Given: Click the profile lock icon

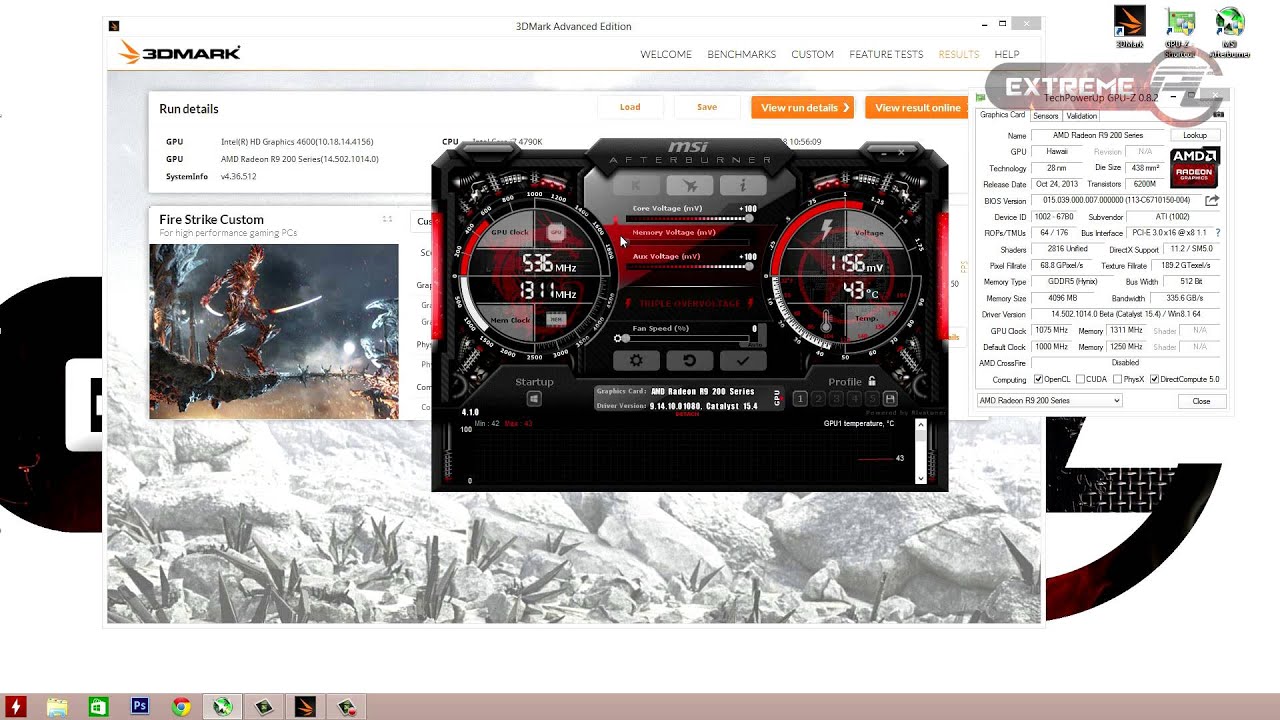Looking at the screenshot, I should point(872,381).
